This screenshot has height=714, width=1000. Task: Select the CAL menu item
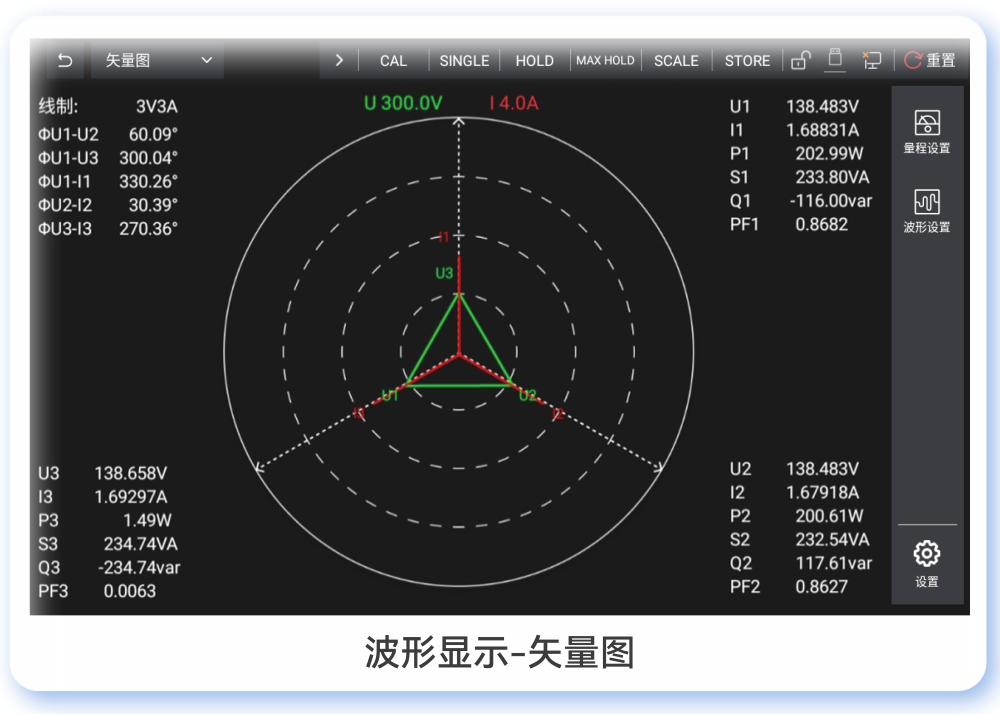pyautogui.click(x=393, y=60)
